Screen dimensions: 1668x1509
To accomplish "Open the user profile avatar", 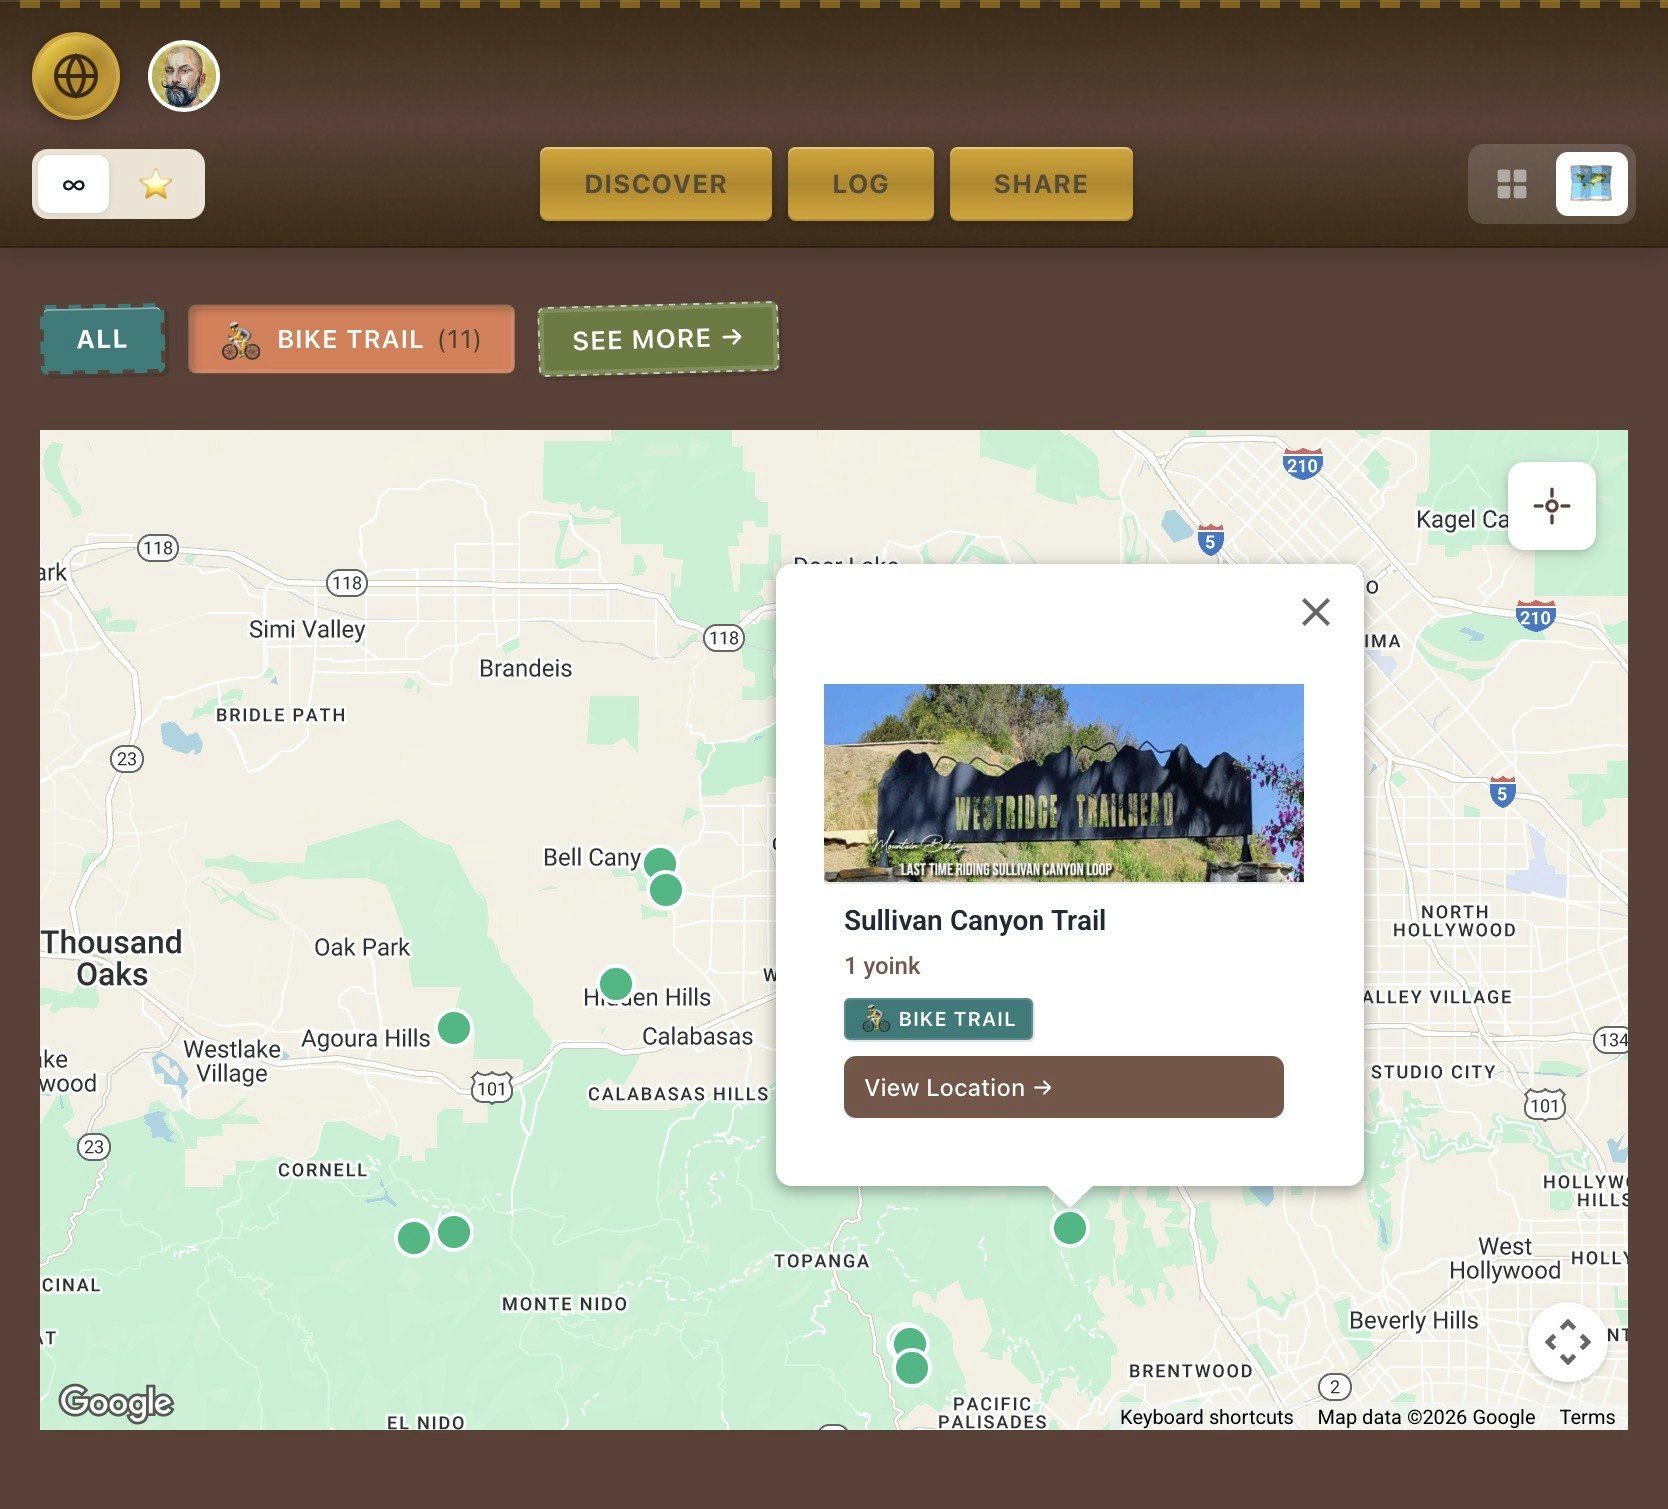I will click(x=184, y=76).
